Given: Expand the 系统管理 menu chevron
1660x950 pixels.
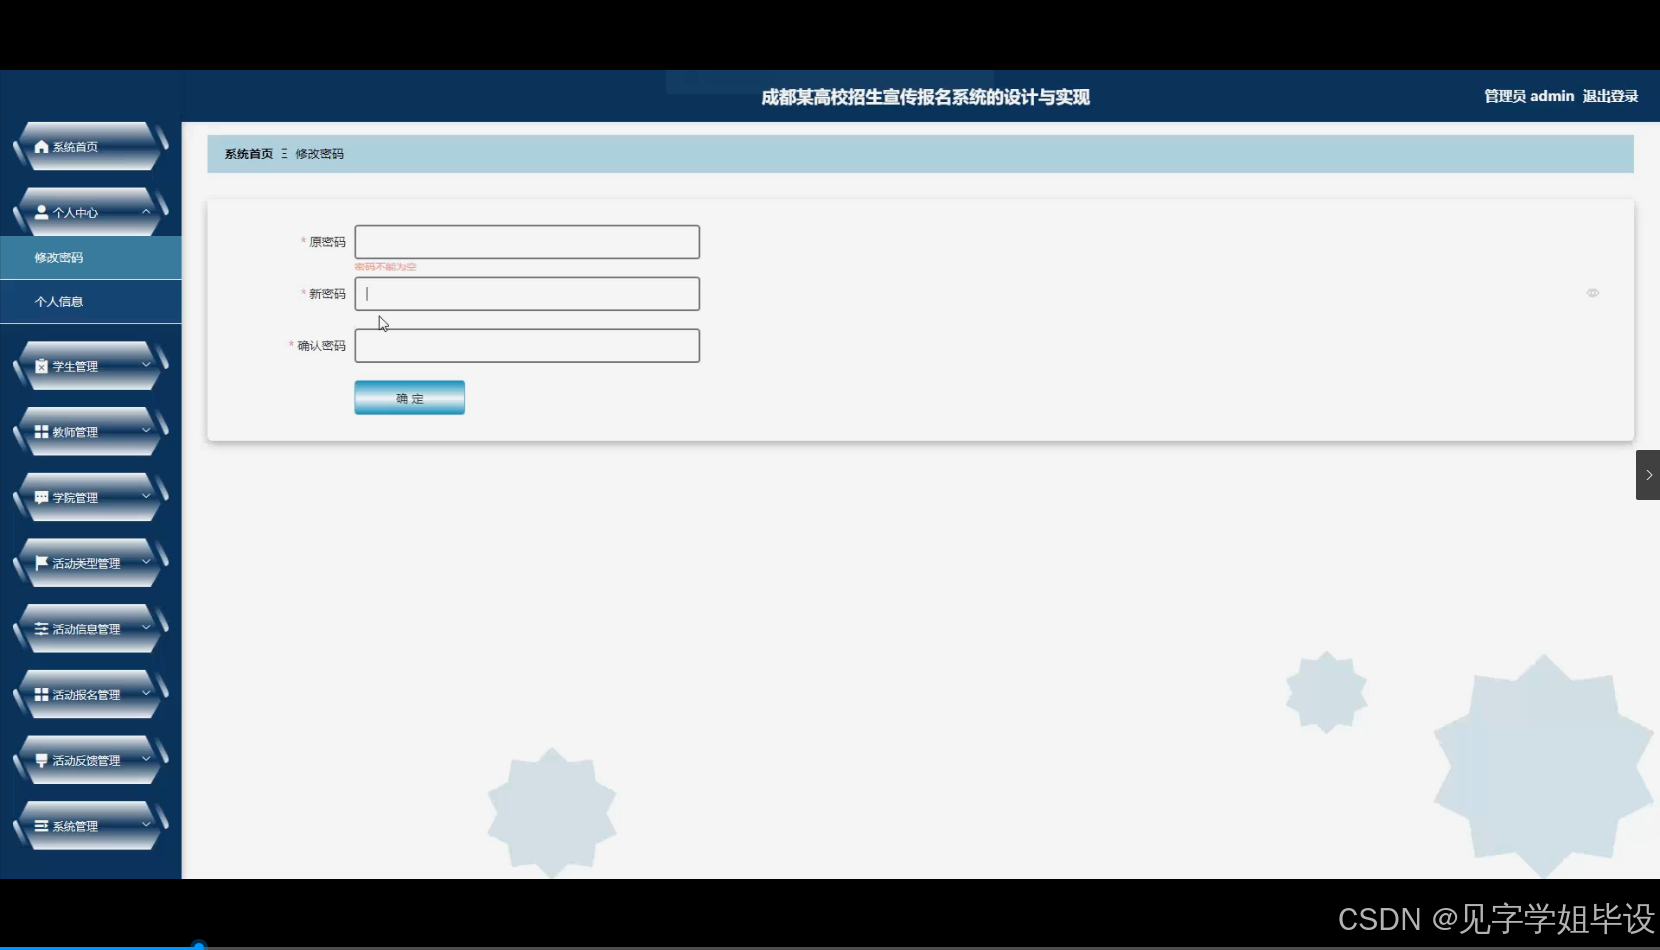Looking at the screenshot, I should click(x=146, y=825).
